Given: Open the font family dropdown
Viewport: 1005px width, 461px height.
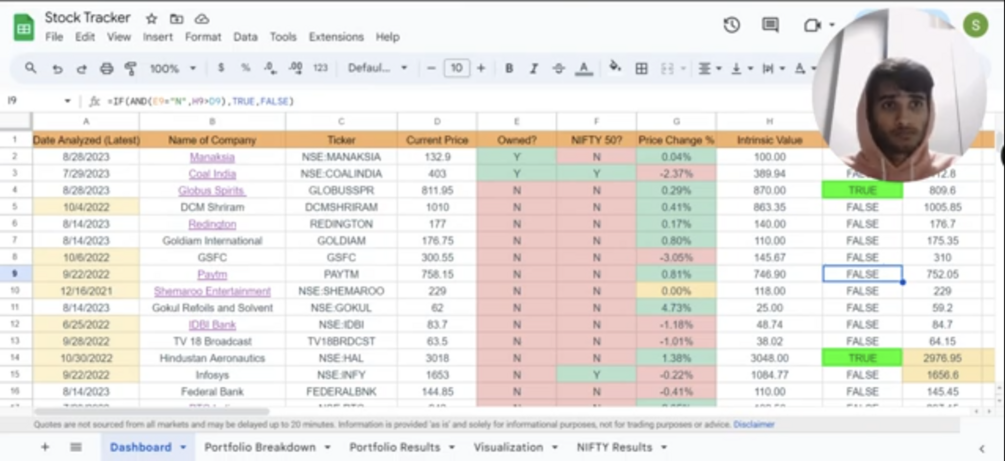Looking at the screenshot, I should click(378, 68).
